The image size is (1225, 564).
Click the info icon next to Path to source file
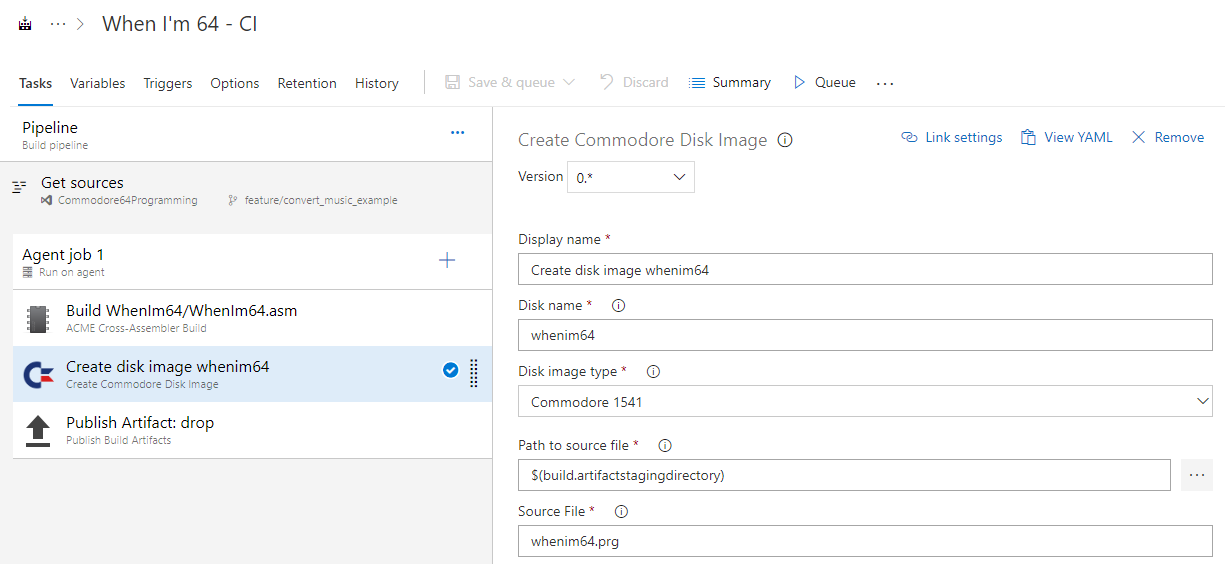[x=665, y=446]
